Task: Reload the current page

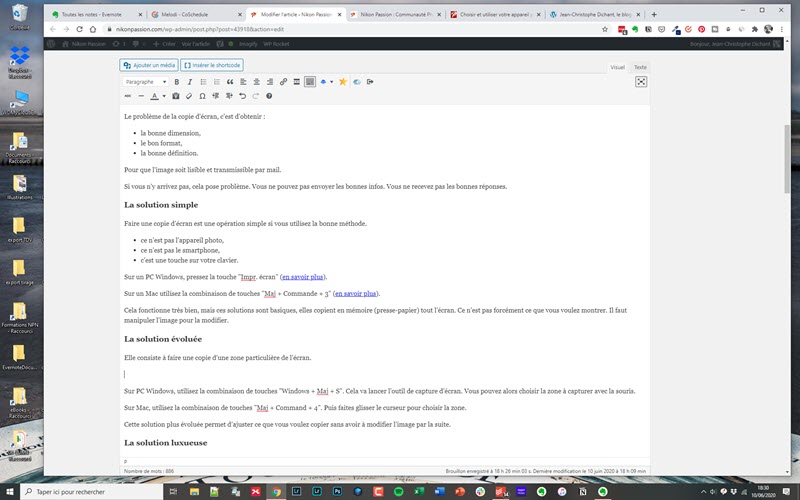Action: [80, 29]
